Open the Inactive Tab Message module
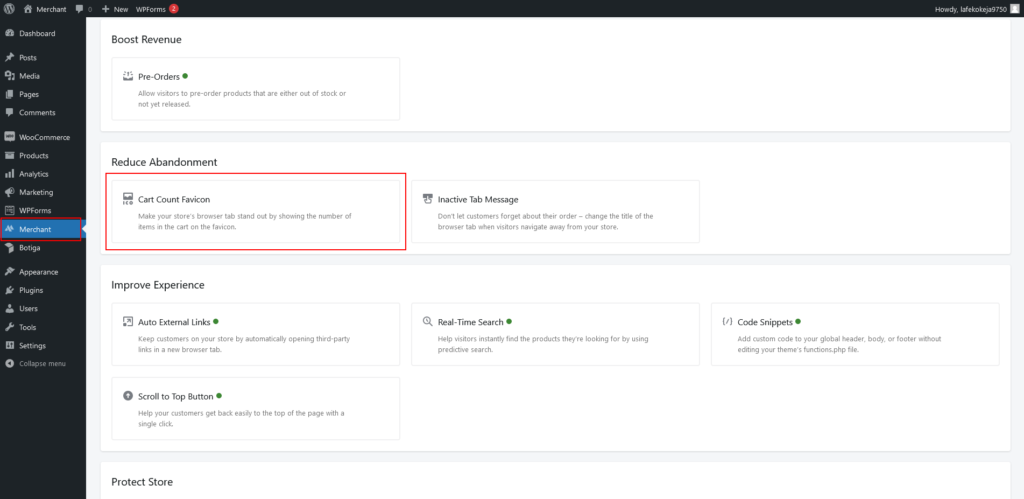The height and width of the screenshot is (499, 1024). click(555, 212)
